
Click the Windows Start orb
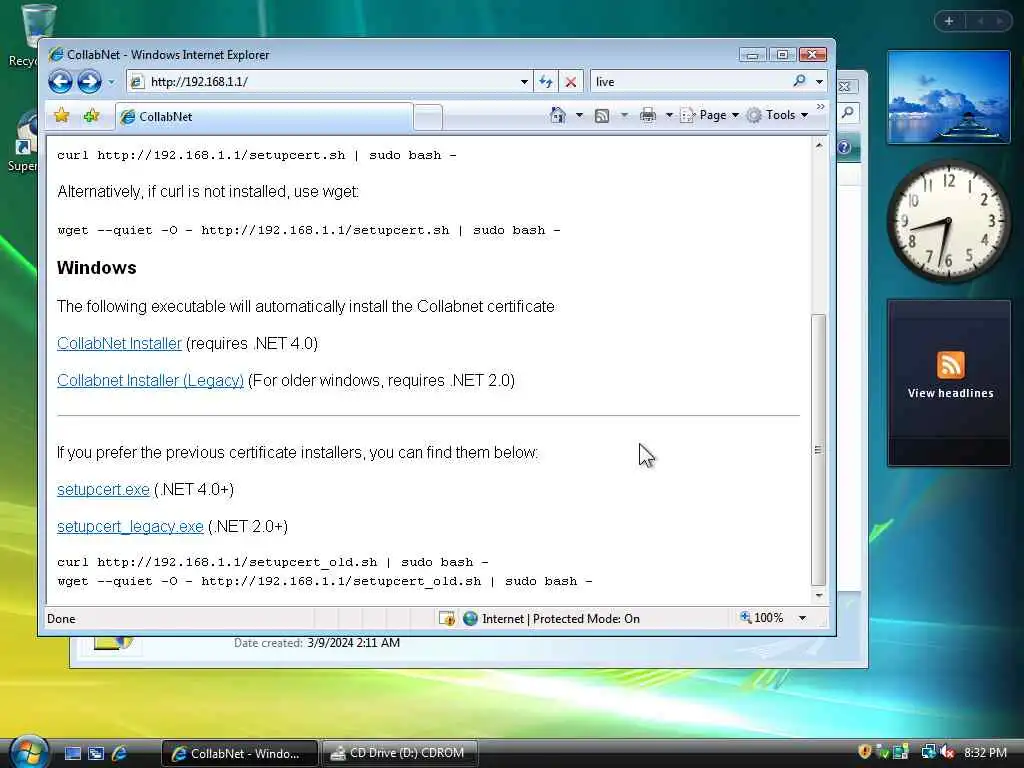point(28,751)
